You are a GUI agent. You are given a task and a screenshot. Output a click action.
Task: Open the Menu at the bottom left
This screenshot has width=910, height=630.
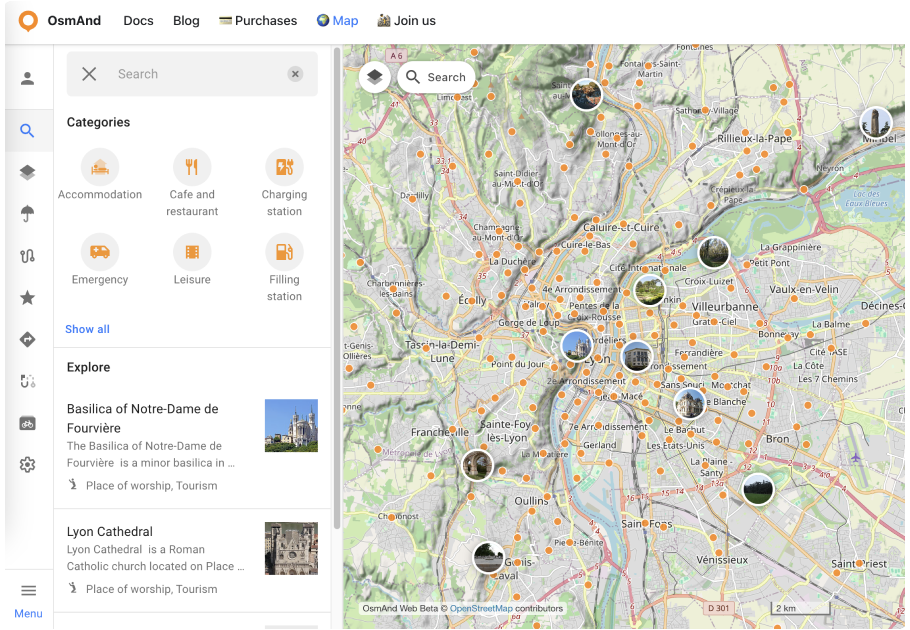coord(28,597)
